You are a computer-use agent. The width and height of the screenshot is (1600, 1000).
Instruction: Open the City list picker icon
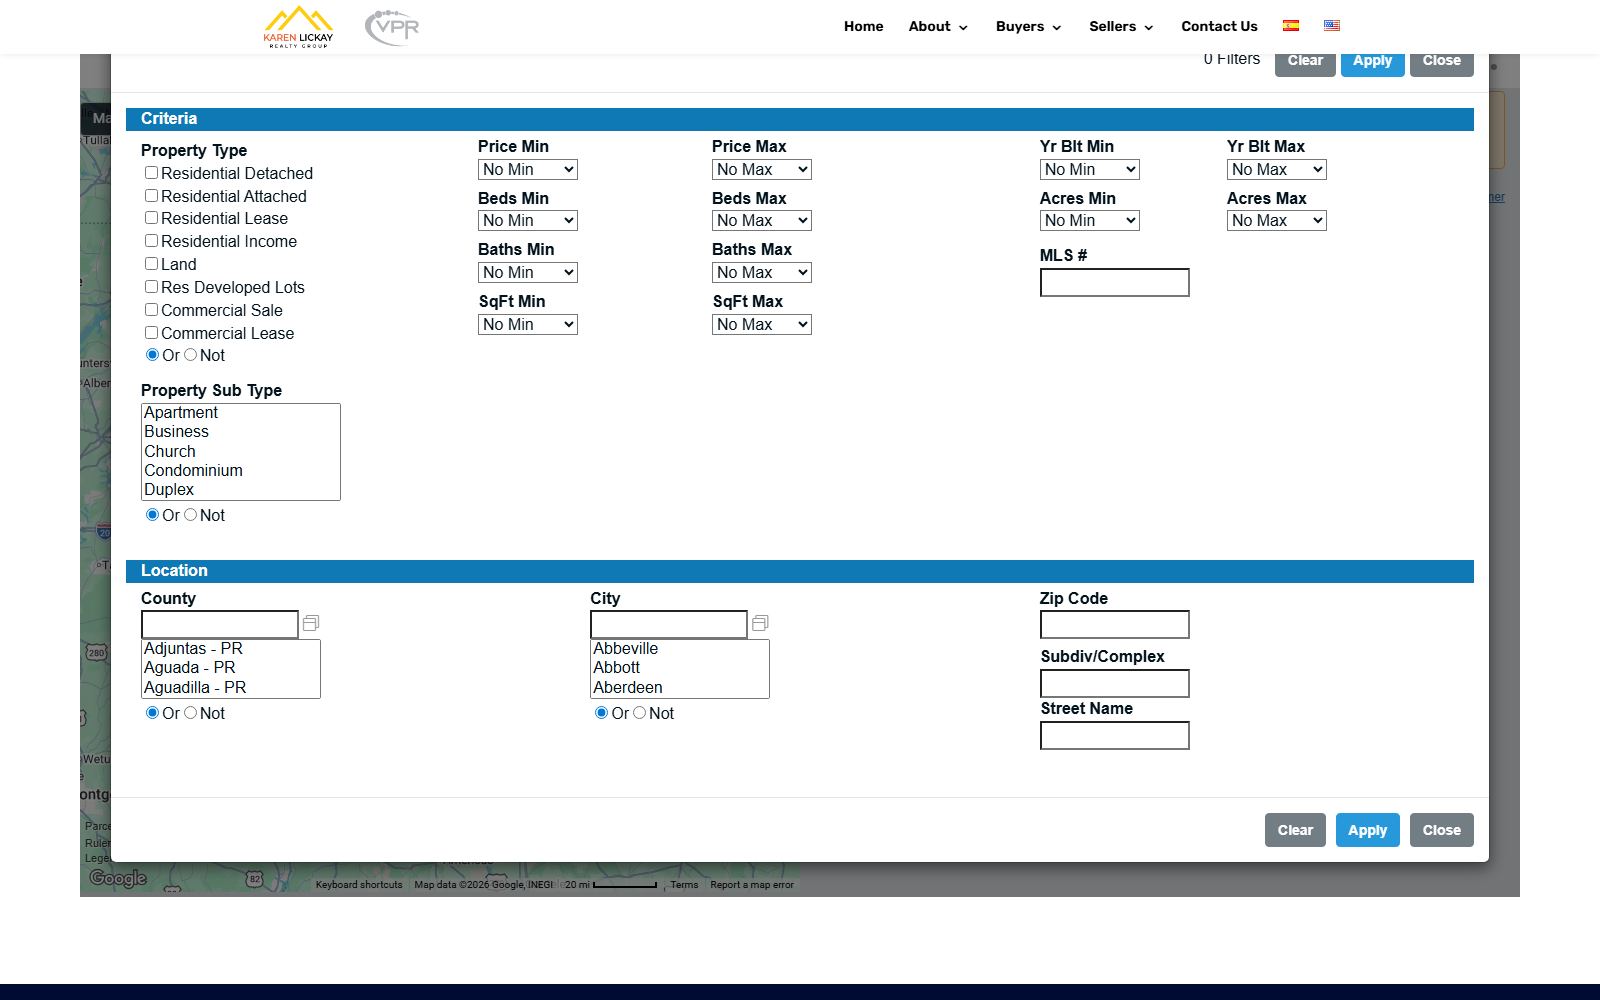pyautogui.click(x=760, y=623)
